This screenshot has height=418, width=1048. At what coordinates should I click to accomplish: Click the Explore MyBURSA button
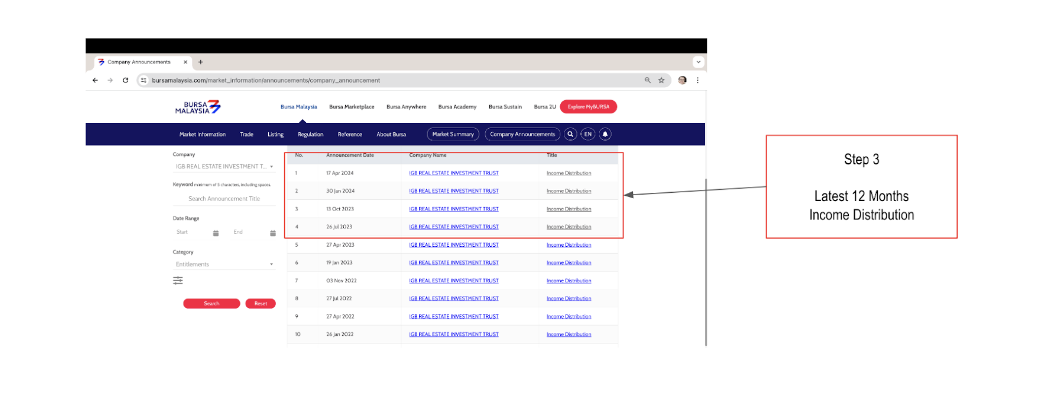pos(588,107)
